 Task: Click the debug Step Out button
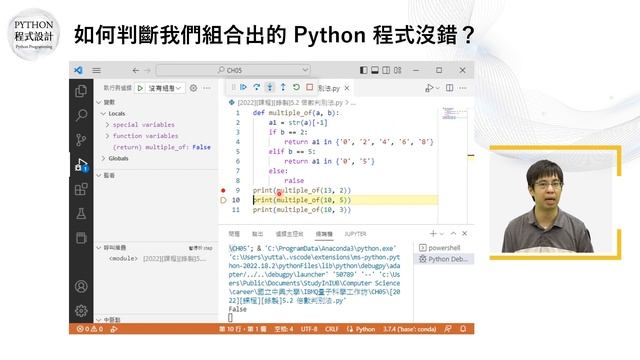tap(283, 87)
